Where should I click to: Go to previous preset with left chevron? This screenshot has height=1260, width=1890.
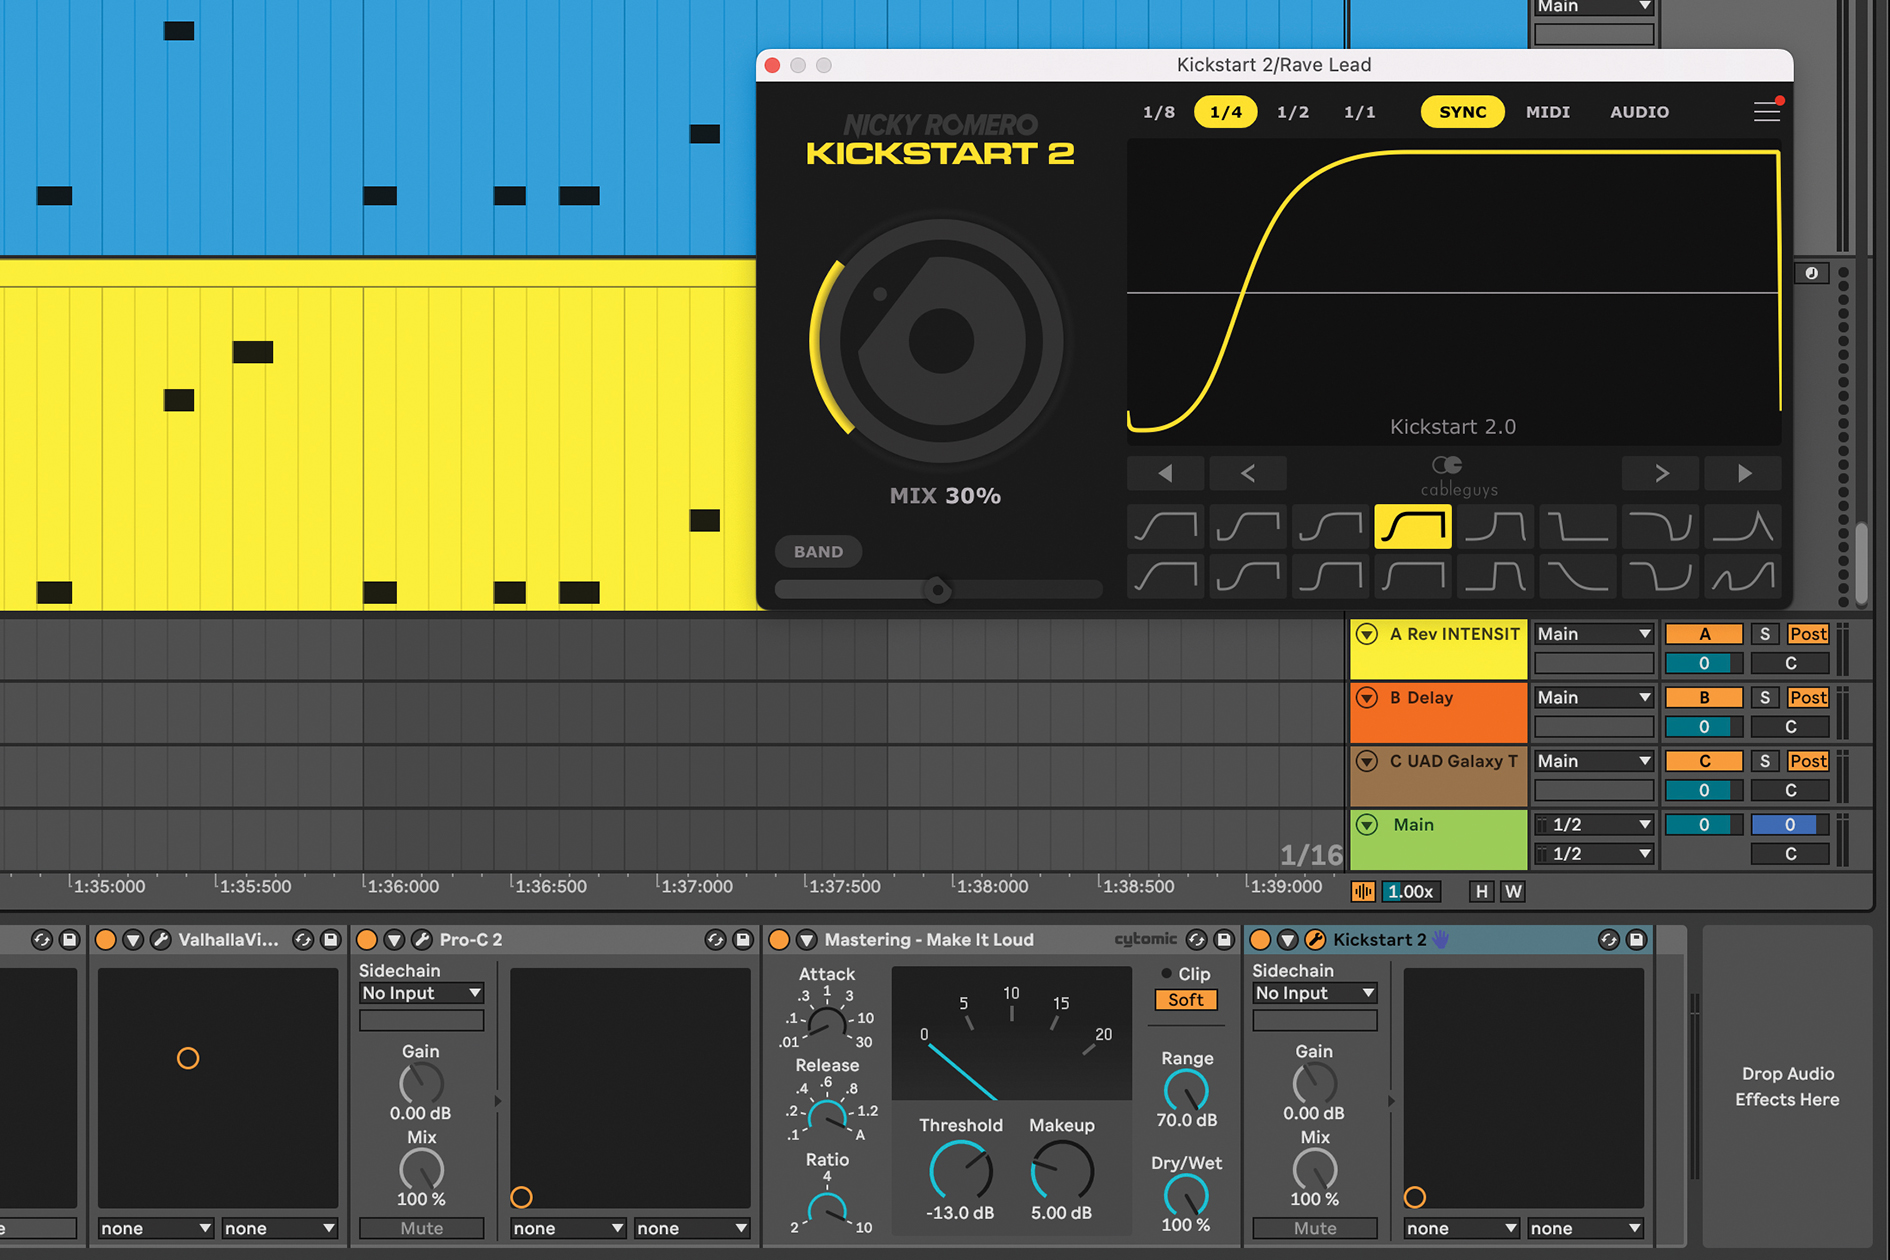coord(1247,473)
